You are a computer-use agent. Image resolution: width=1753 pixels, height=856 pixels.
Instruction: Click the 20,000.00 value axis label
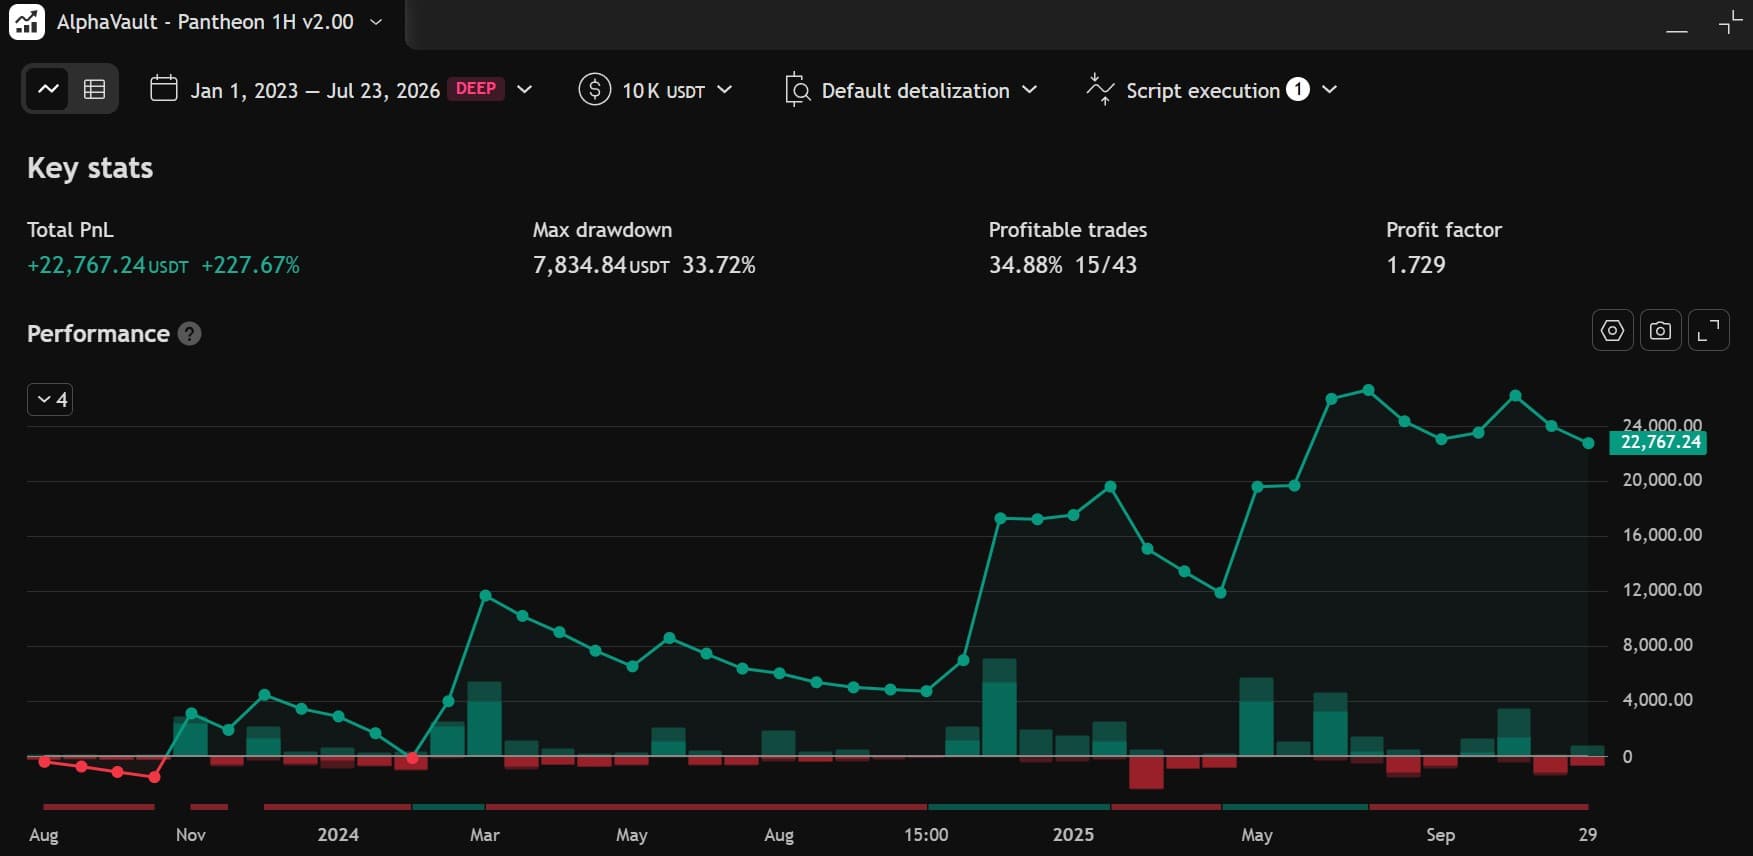(1662, 480)
